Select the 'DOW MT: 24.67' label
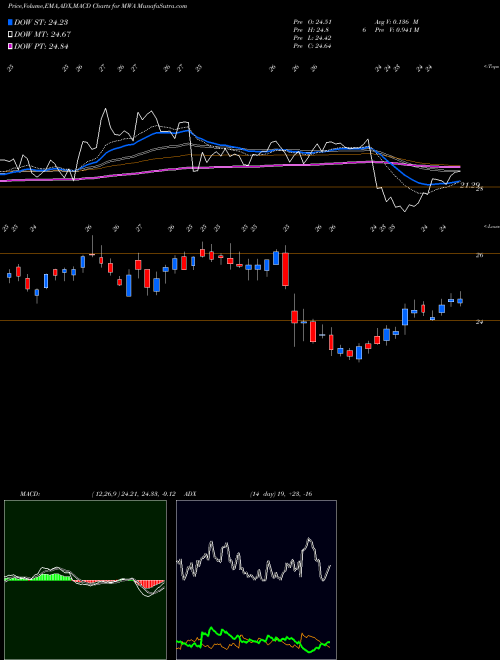 (43, 35)
